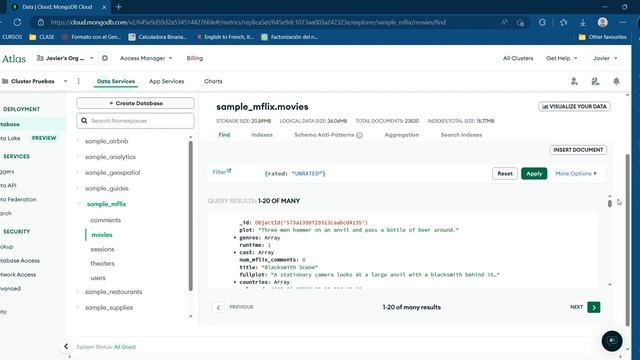Click Insert Document button
Viewport: 640px width, 360px height.
[578, 150]
